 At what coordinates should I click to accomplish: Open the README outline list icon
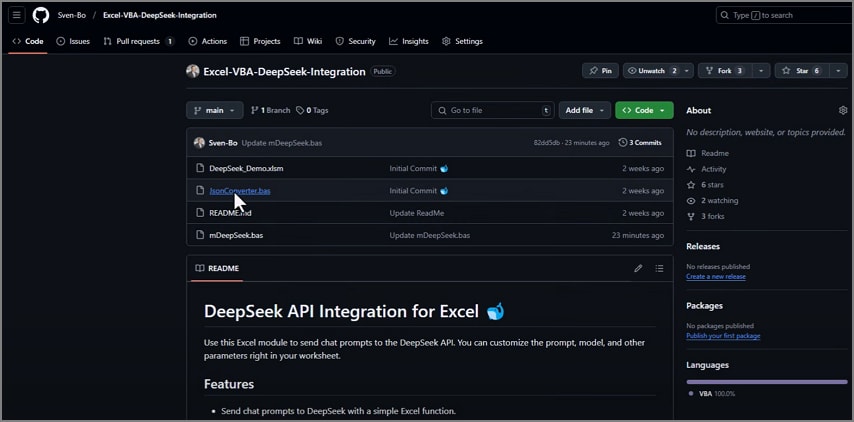click(659, 268)
